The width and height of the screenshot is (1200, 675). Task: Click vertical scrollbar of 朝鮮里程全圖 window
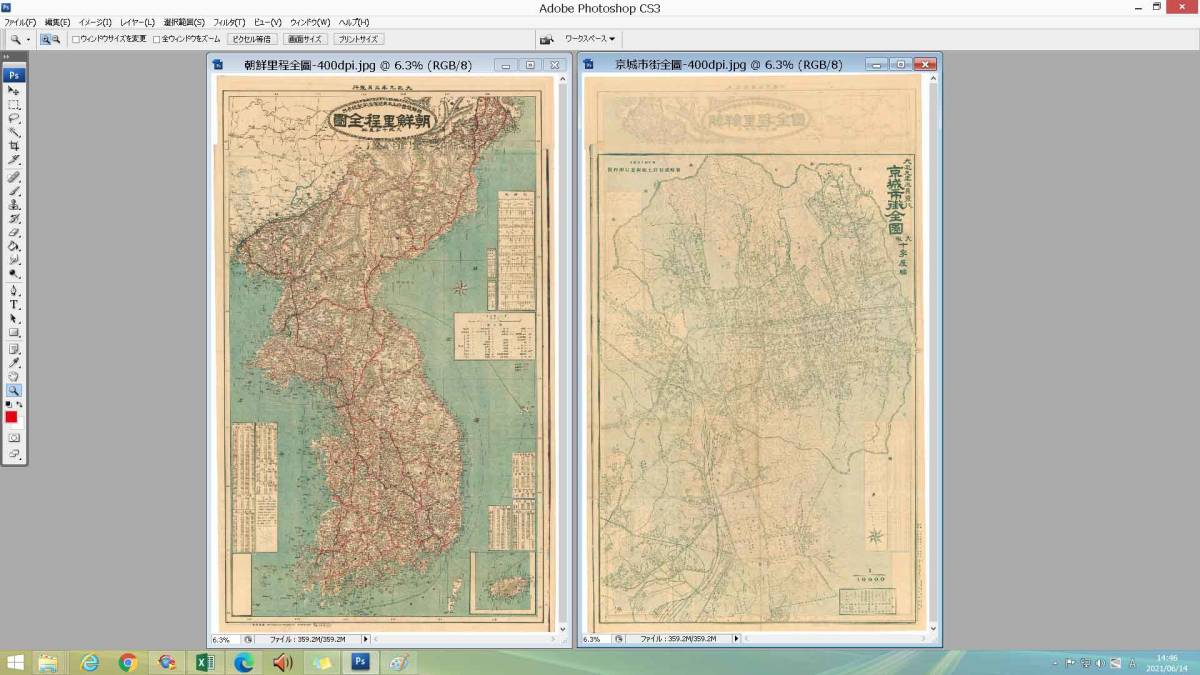pos(562,354)
